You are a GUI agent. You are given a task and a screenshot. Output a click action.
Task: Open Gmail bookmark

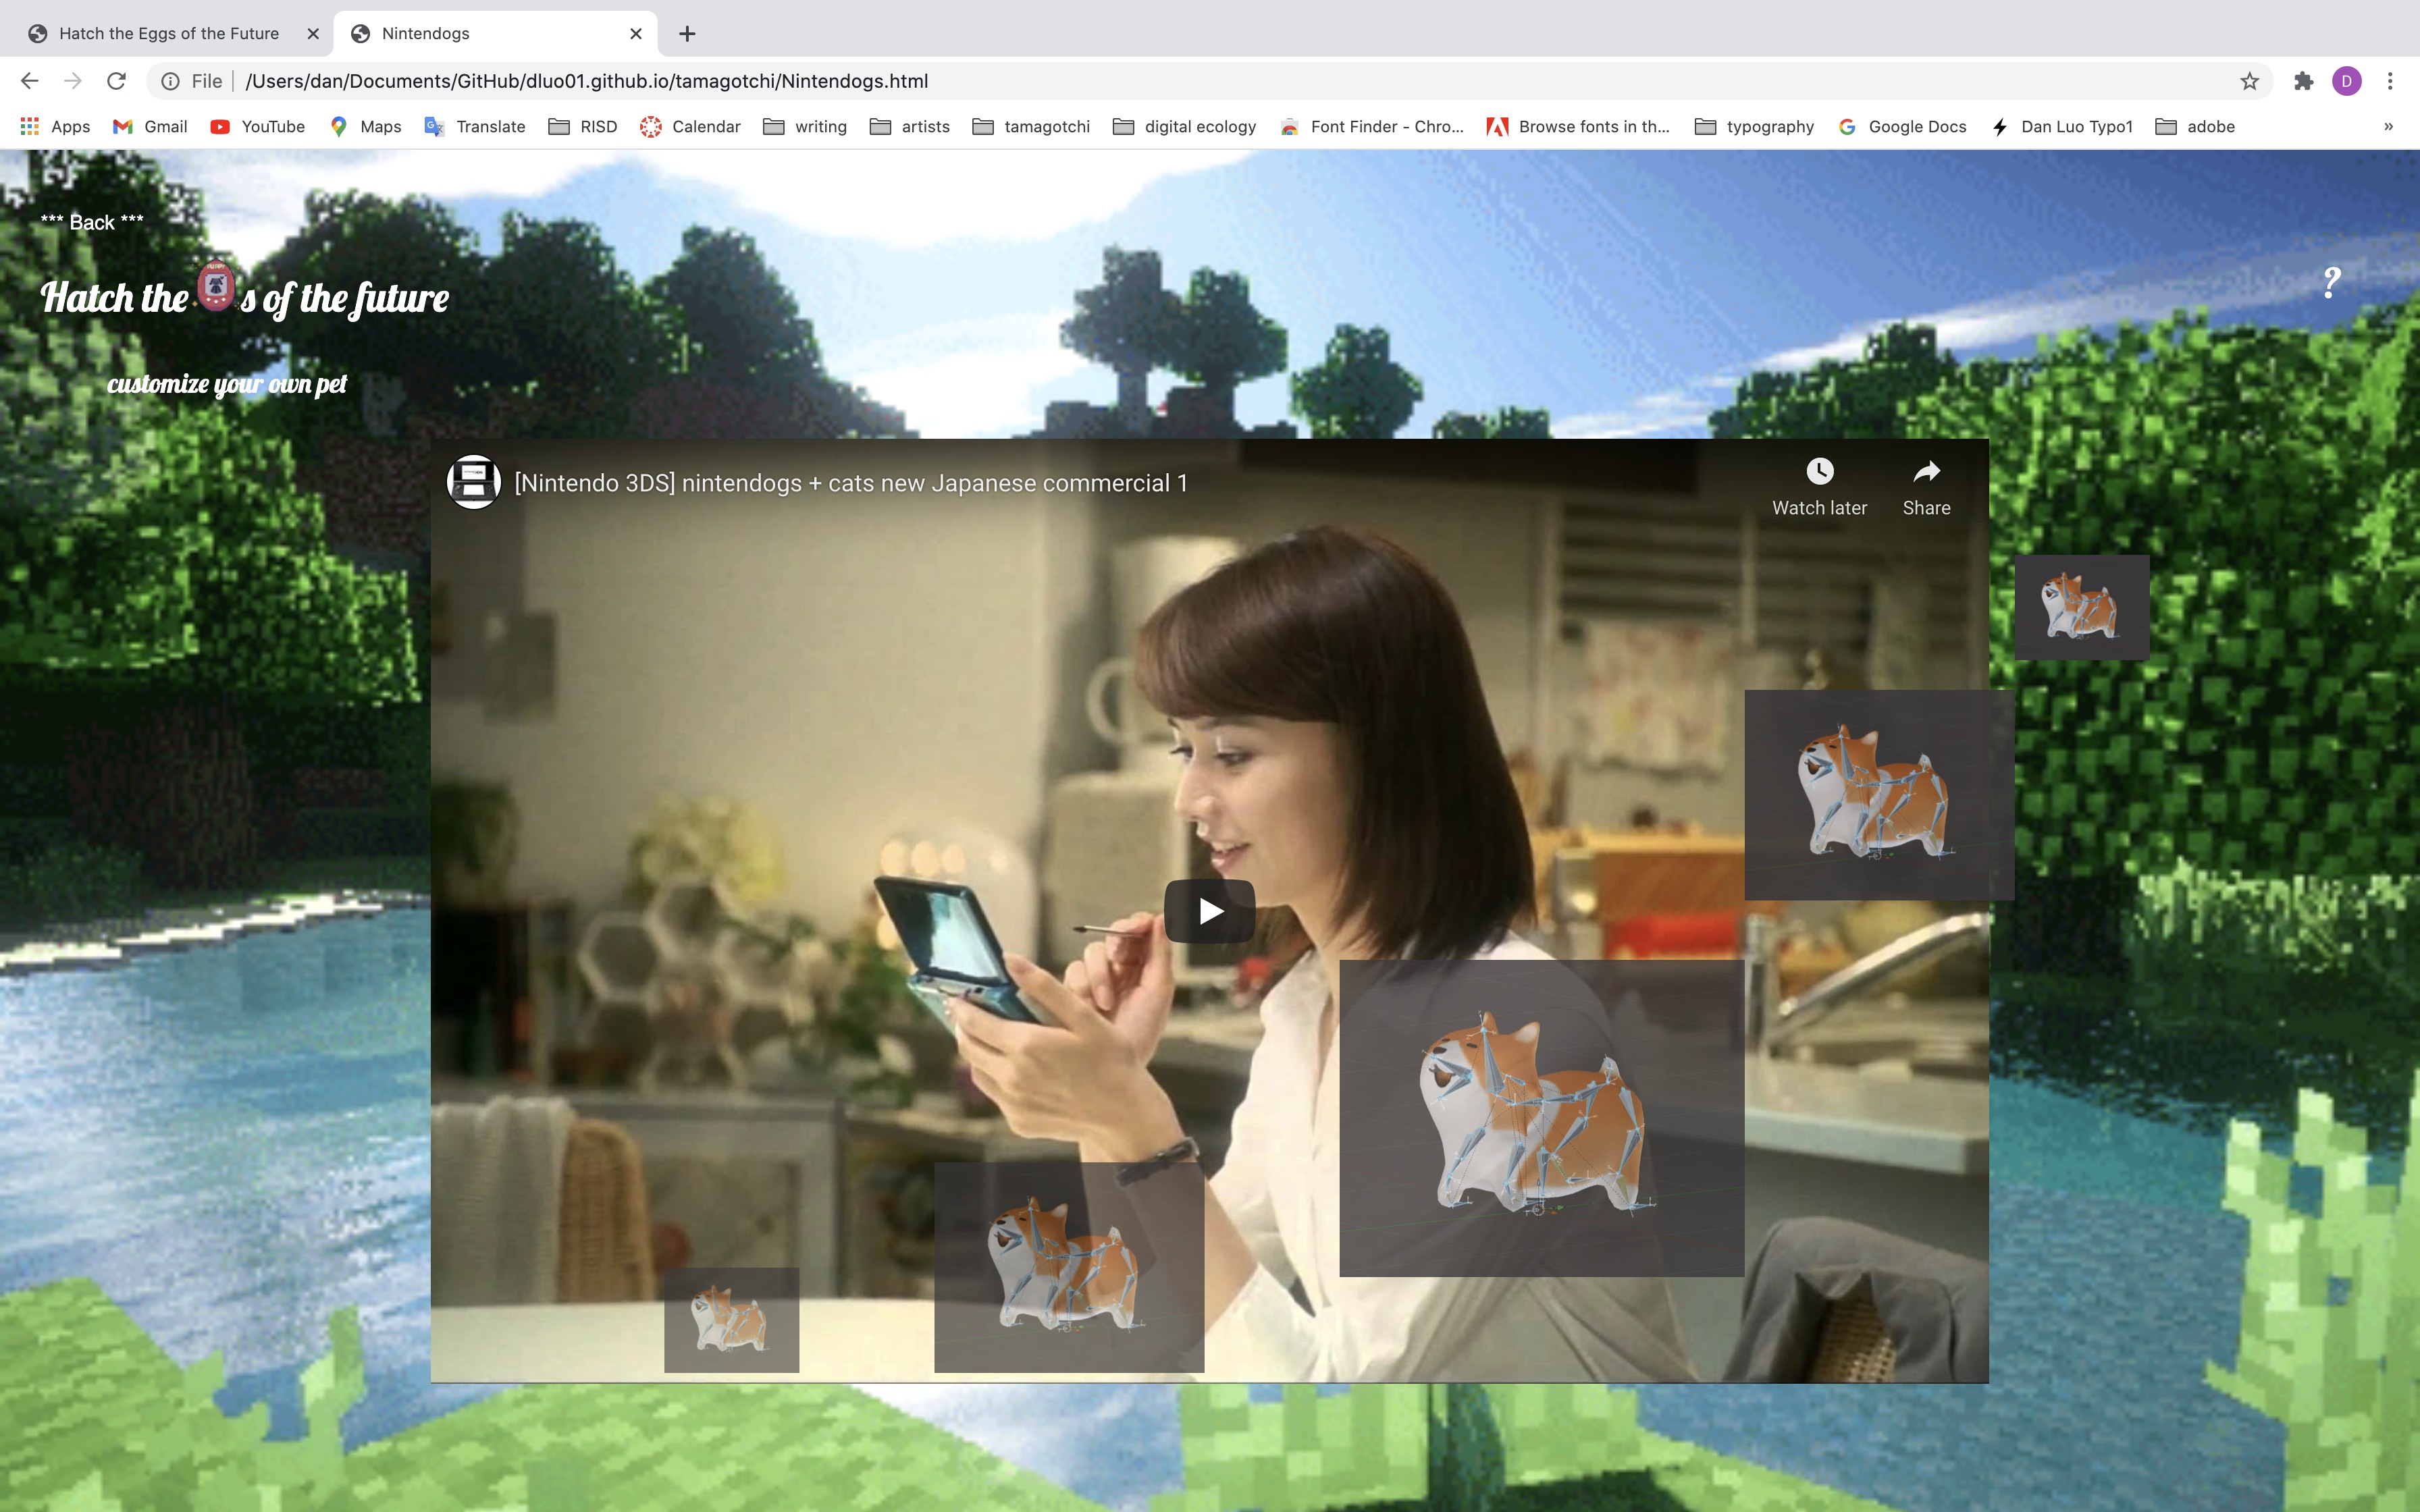(150, 126)
